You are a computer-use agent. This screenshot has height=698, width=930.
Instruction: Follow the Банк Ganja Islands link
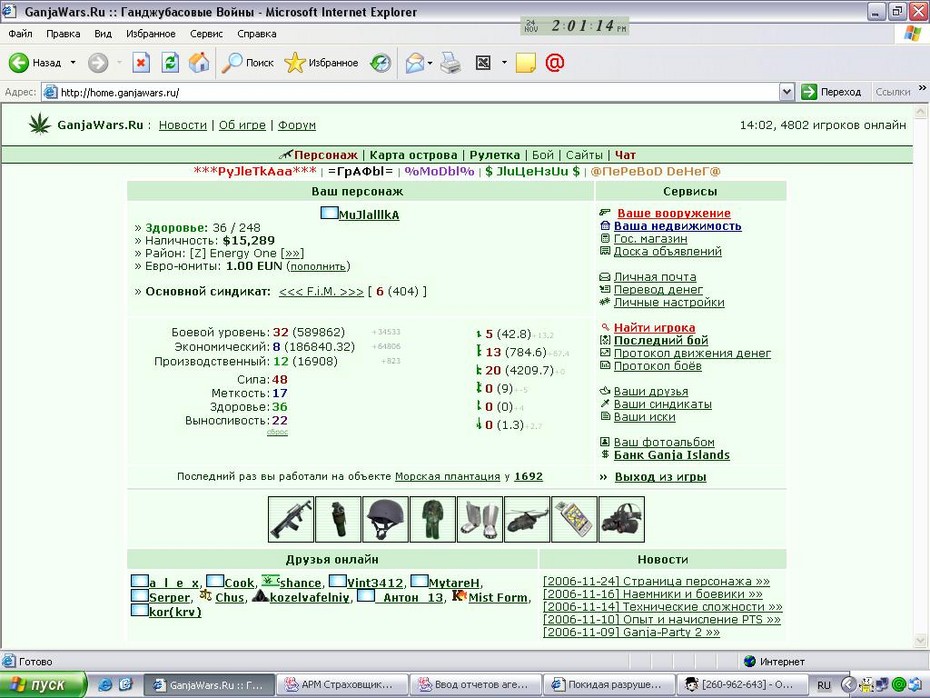pos(671,455)
